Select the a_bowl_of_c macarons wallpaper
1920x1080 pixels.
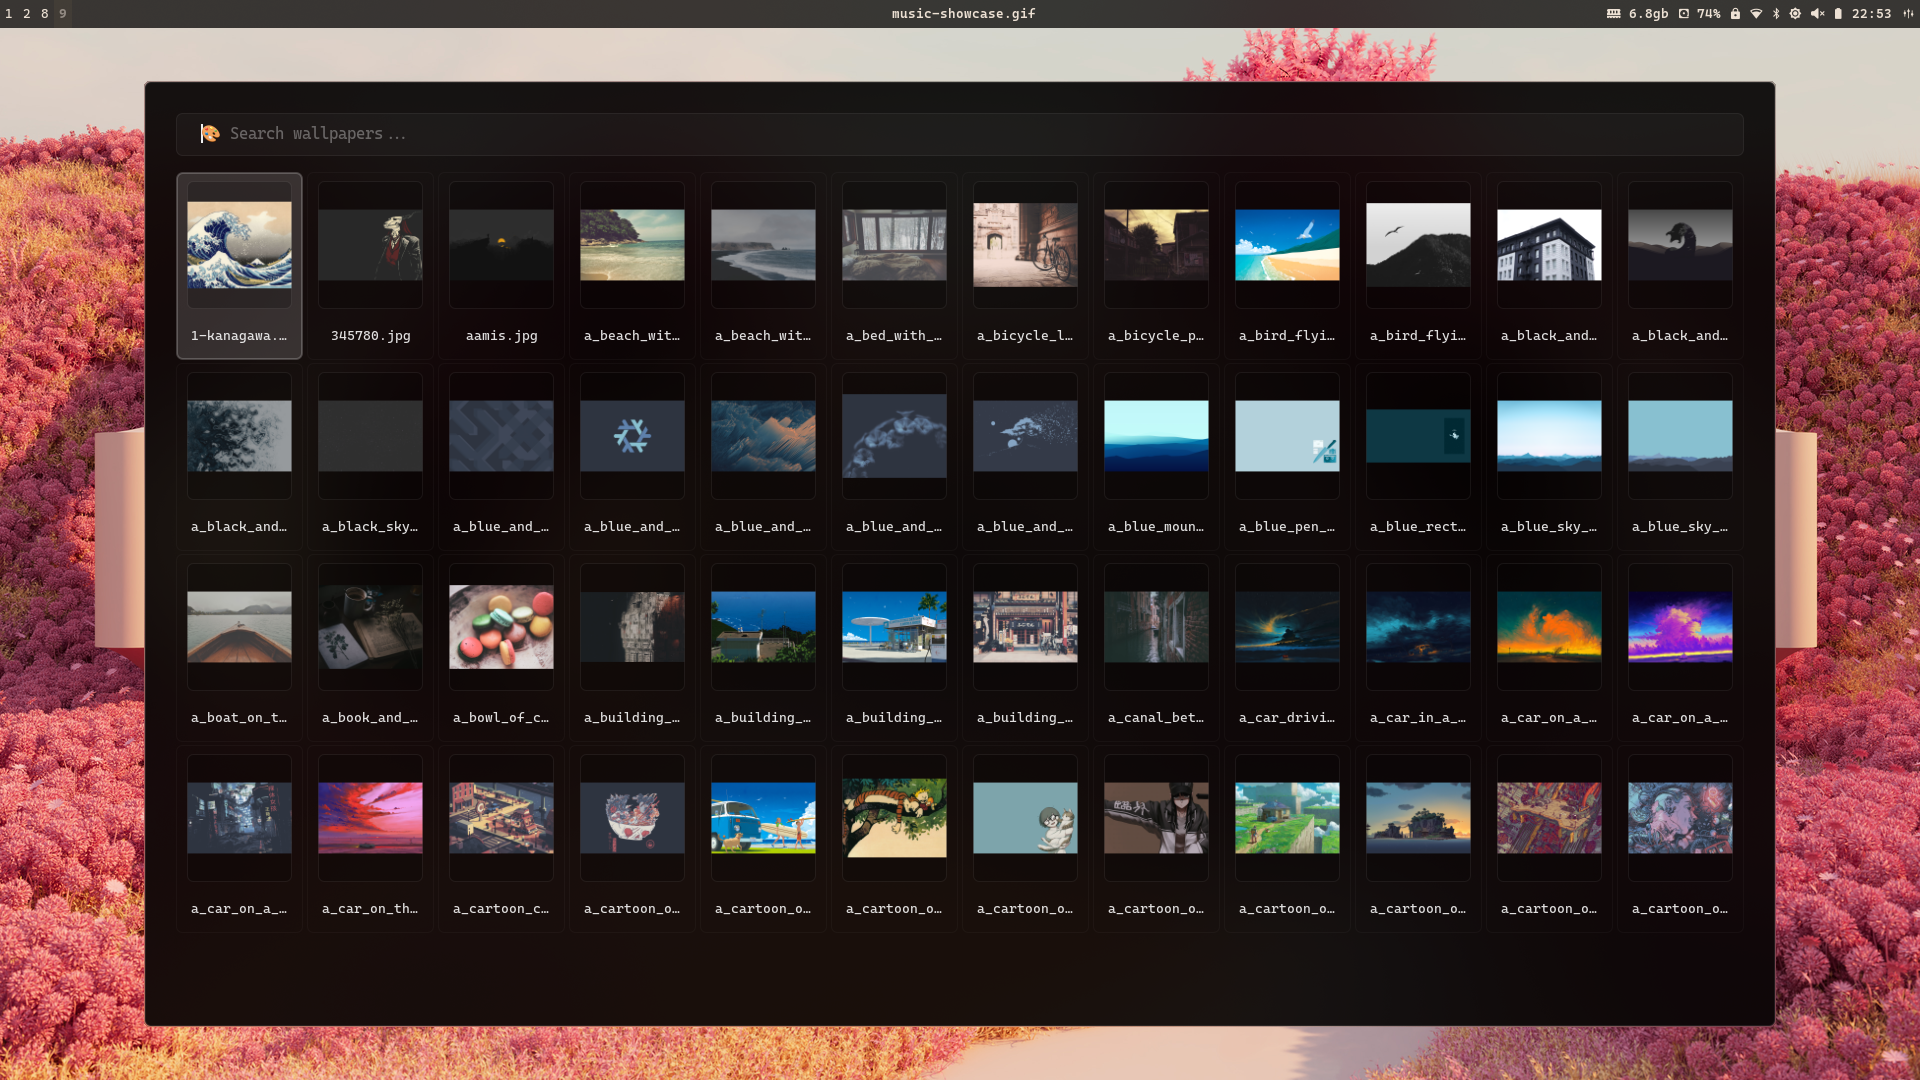click(x=501, y=648)
